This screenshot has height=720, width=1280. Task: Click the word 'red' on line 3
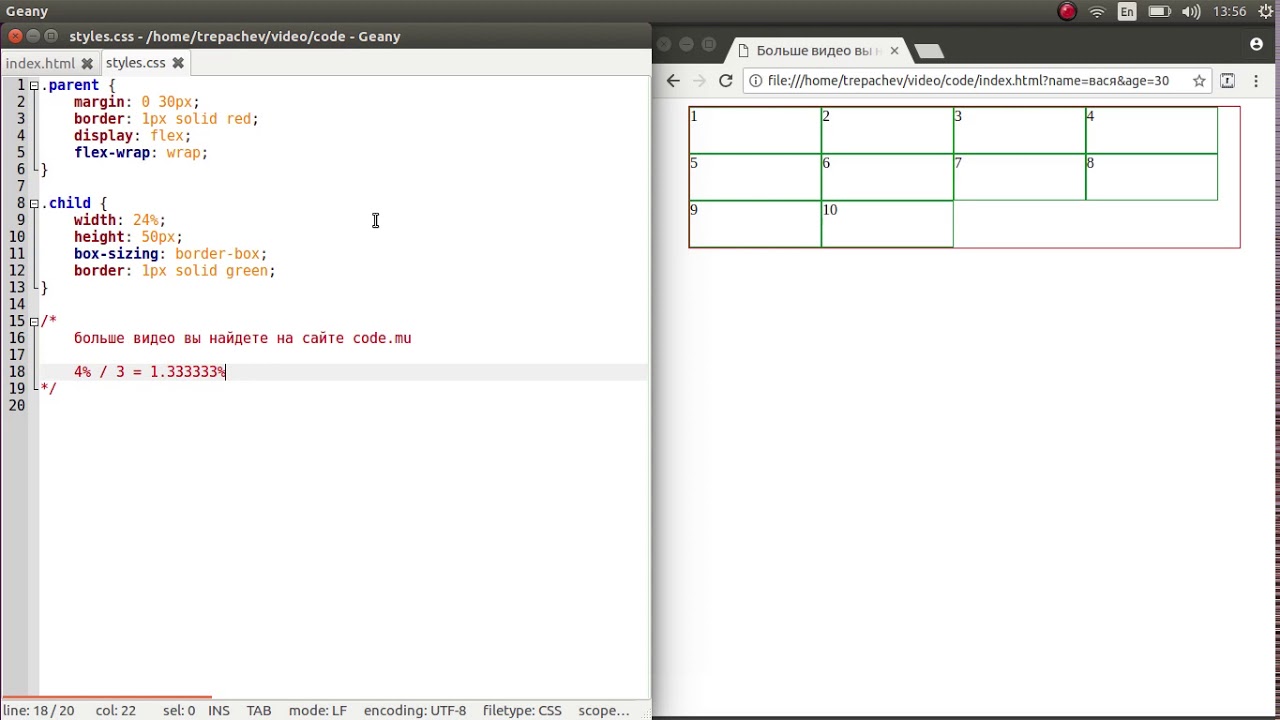coord(238,119)
